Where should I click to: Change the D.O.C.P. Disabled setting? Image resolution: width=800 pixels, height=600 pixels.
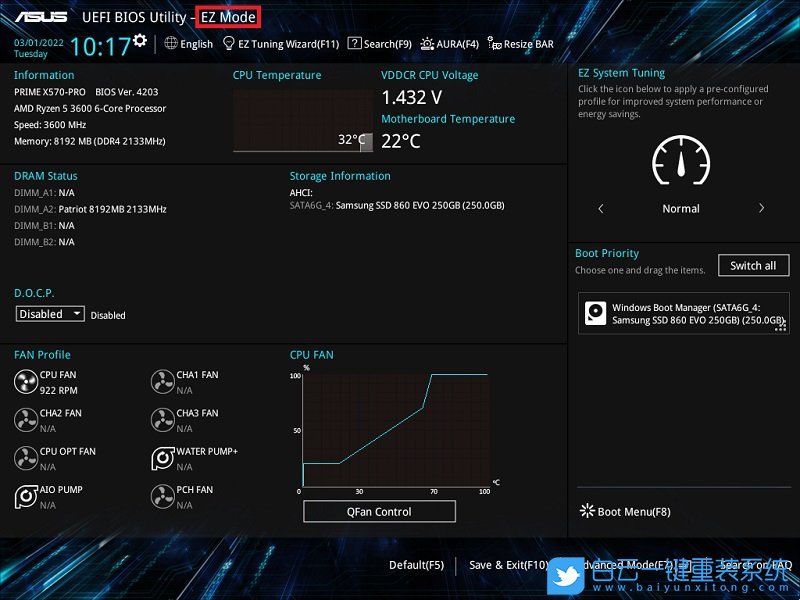coord(48,313)
